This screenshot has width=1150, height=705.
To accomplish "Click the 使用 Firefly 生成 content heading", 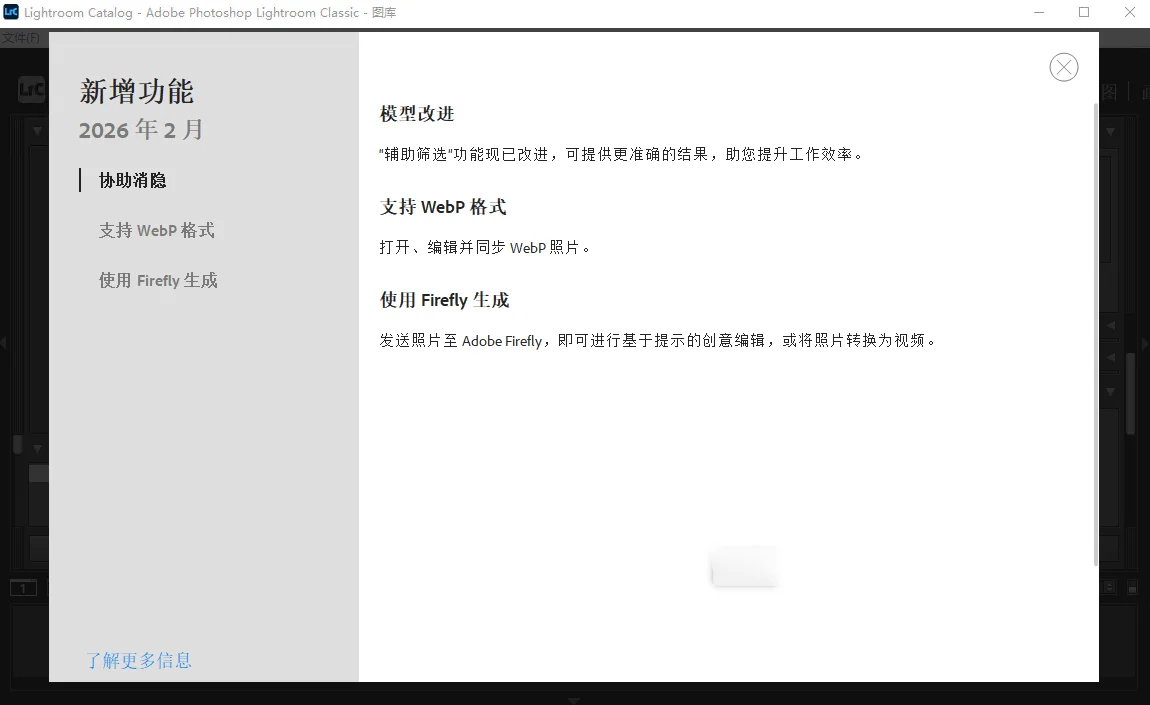I will pyautogui.click(x=444, y=300).
